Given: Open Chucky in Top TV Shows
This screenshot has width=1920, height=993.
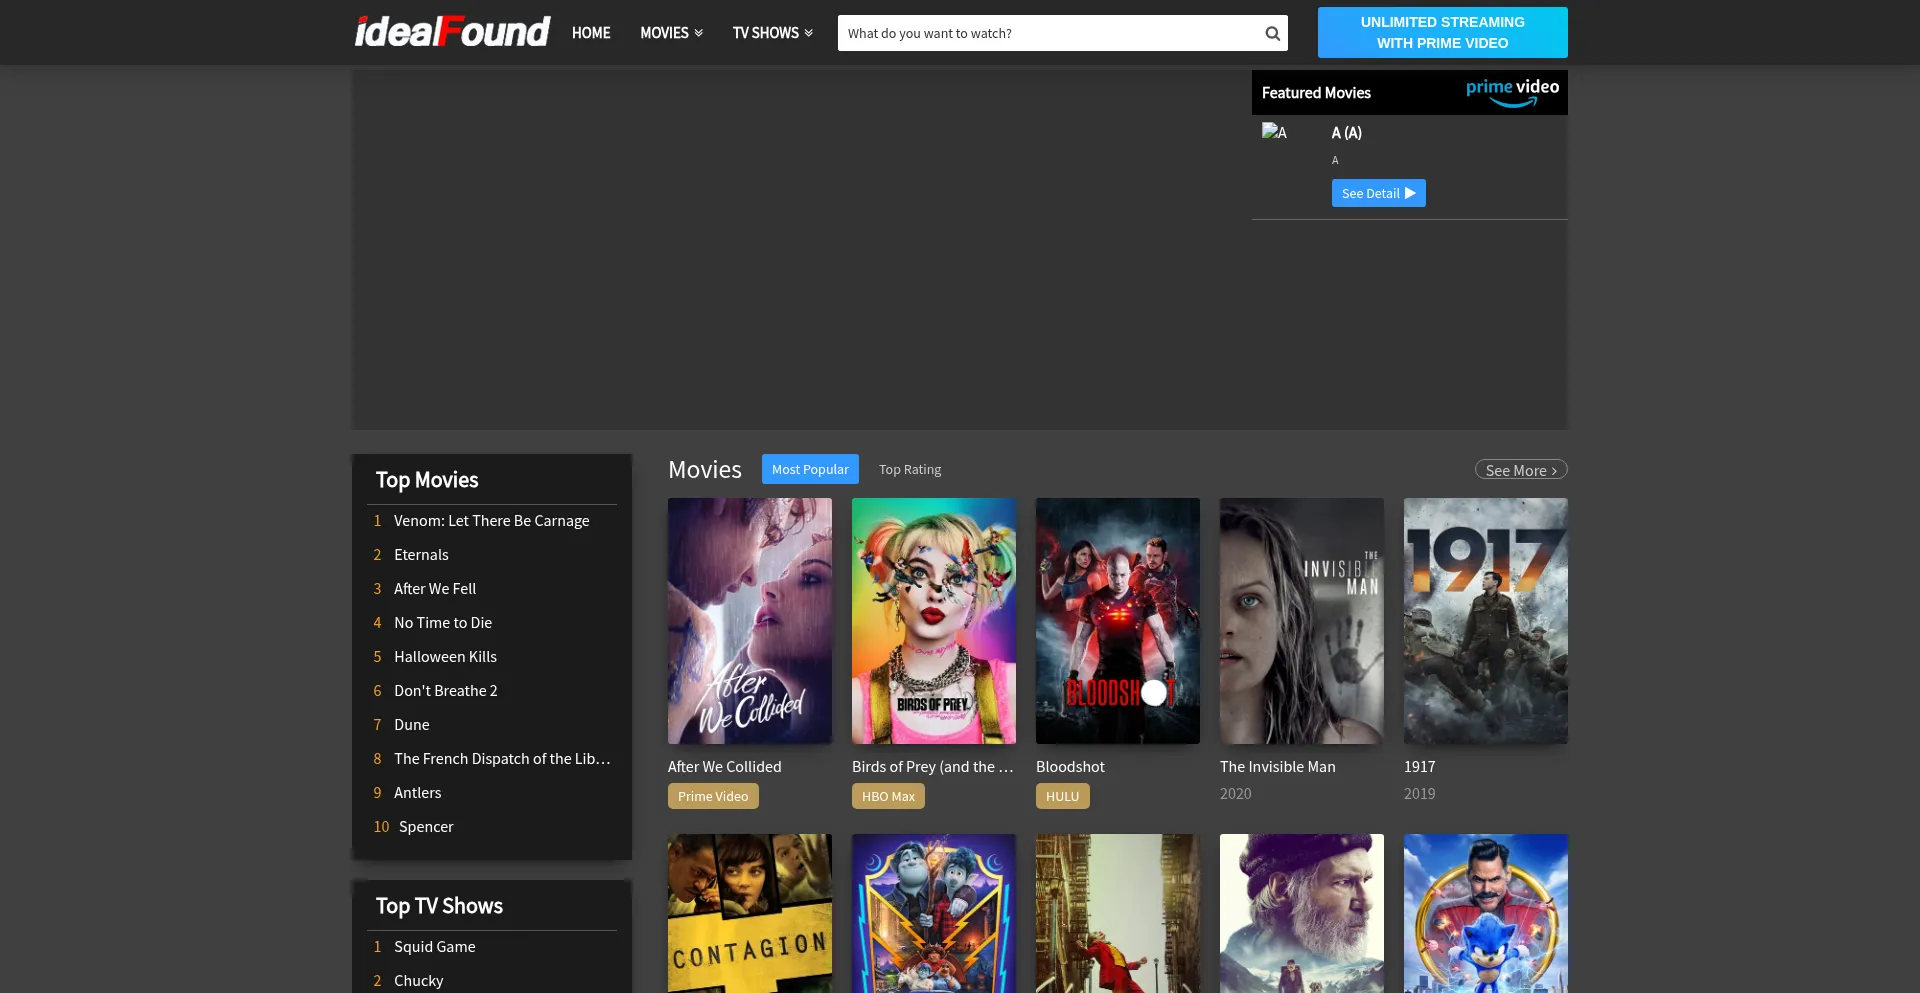Looking at the screenshot, I should [x=418, y=981].
